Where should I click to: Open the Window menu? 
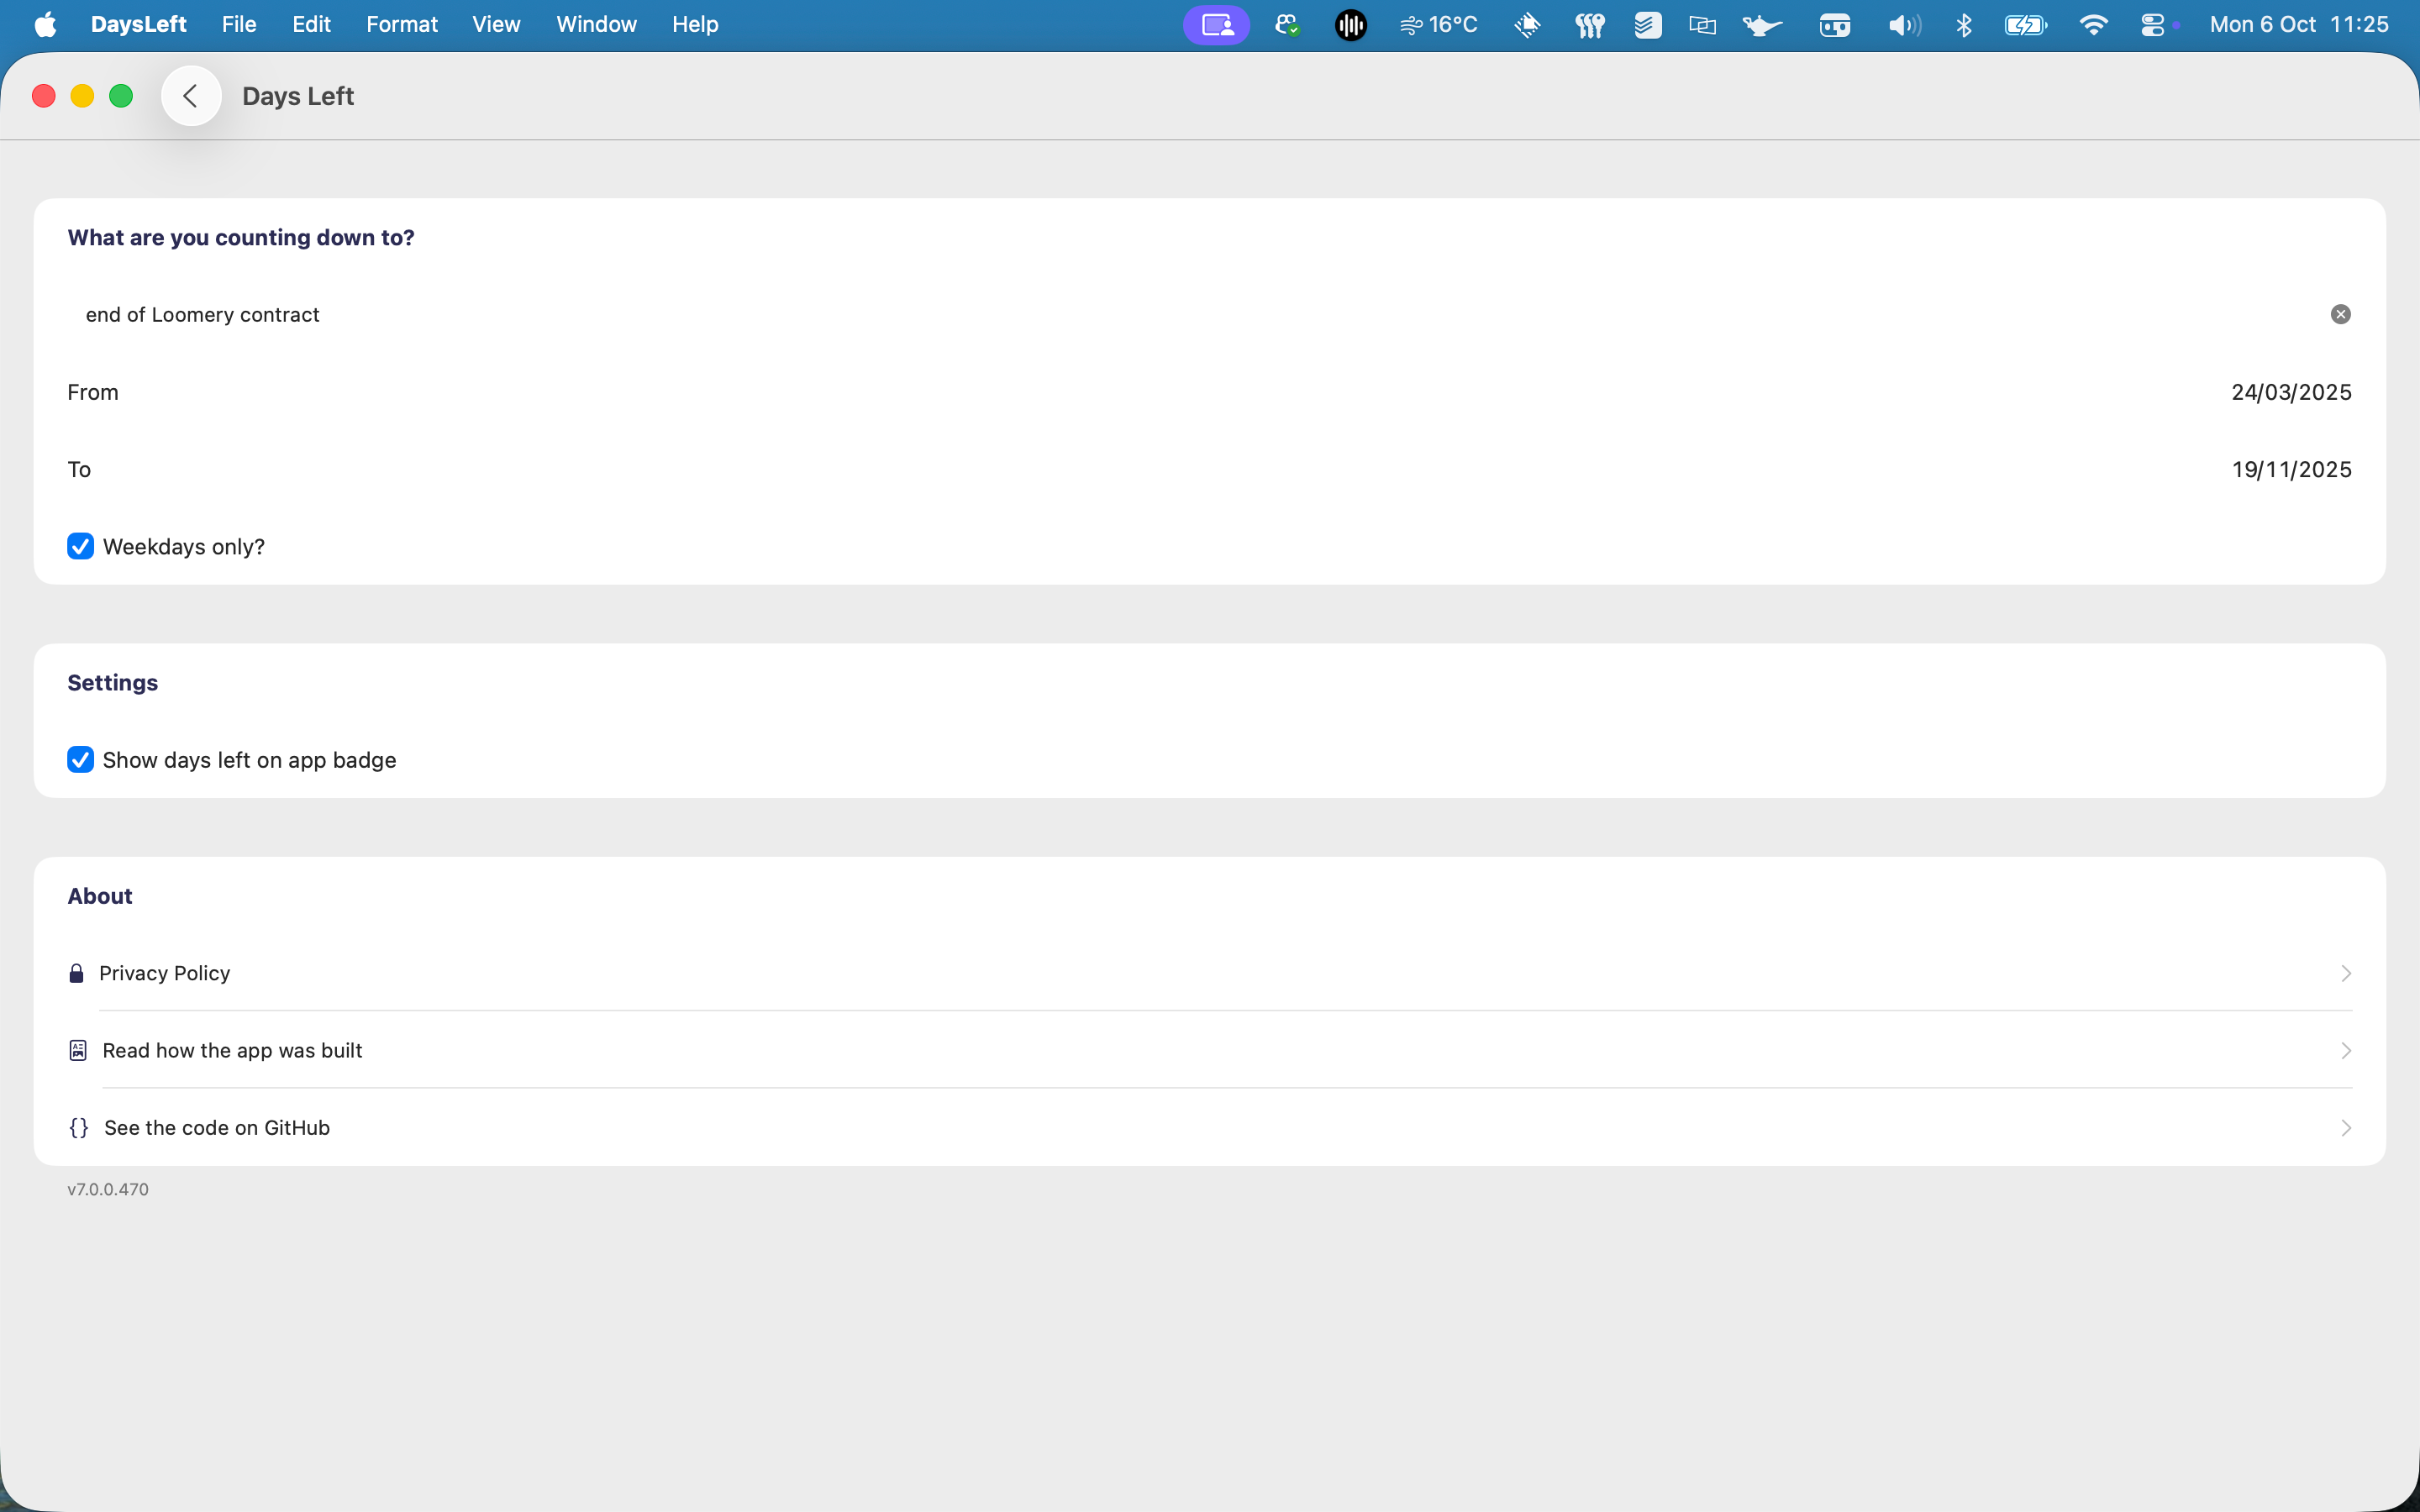tap(596, 25)
